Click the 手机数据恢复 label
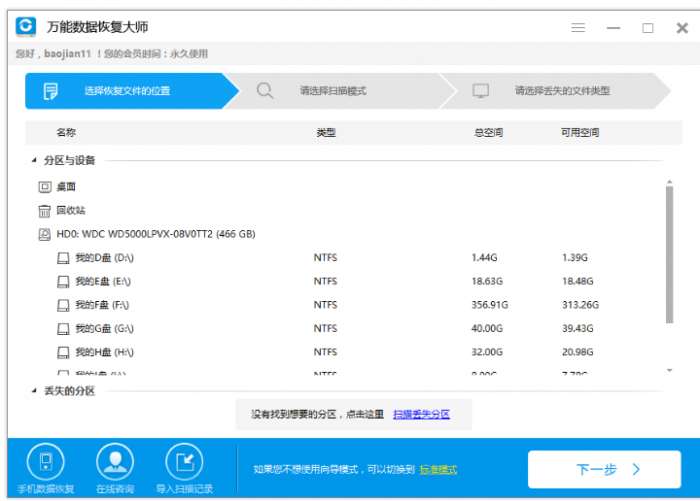The height and width of the screenshot is (501, 700). (46, 489)
